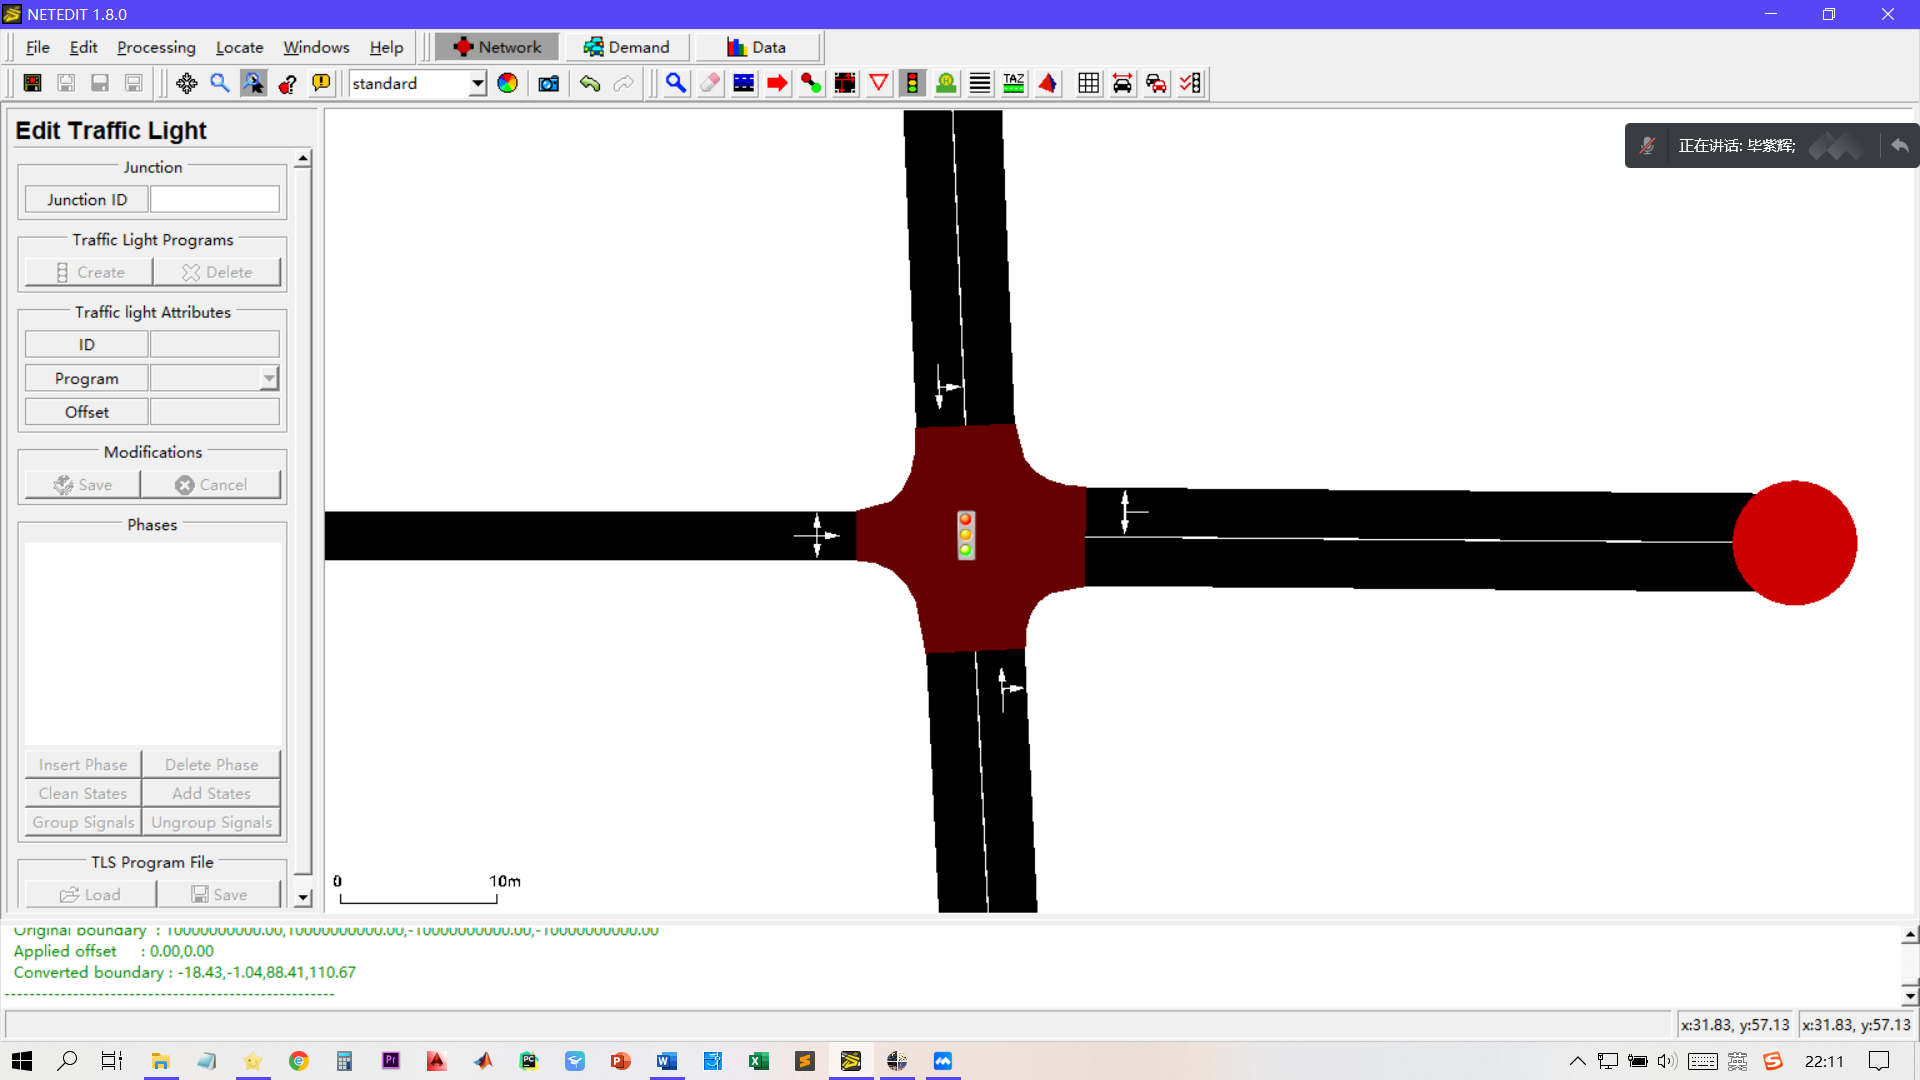Expand the Windows menu
The image size is (1920, 1080).
pos(315,46)
